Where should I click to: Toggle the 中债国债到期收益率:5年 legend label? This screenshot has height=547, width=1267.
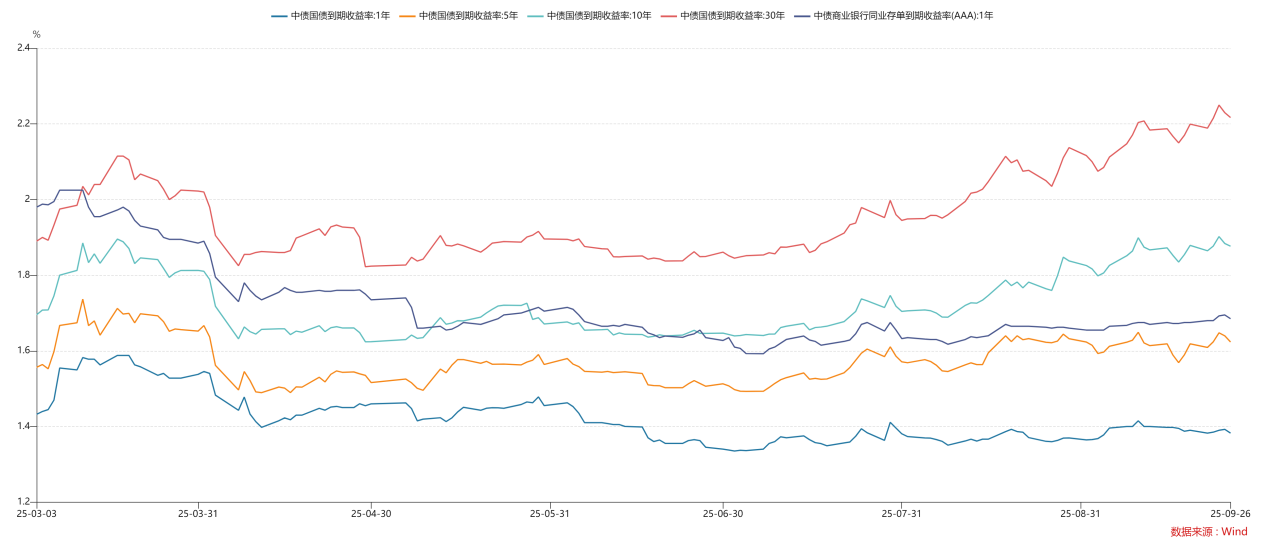click(x=468, y=16)
